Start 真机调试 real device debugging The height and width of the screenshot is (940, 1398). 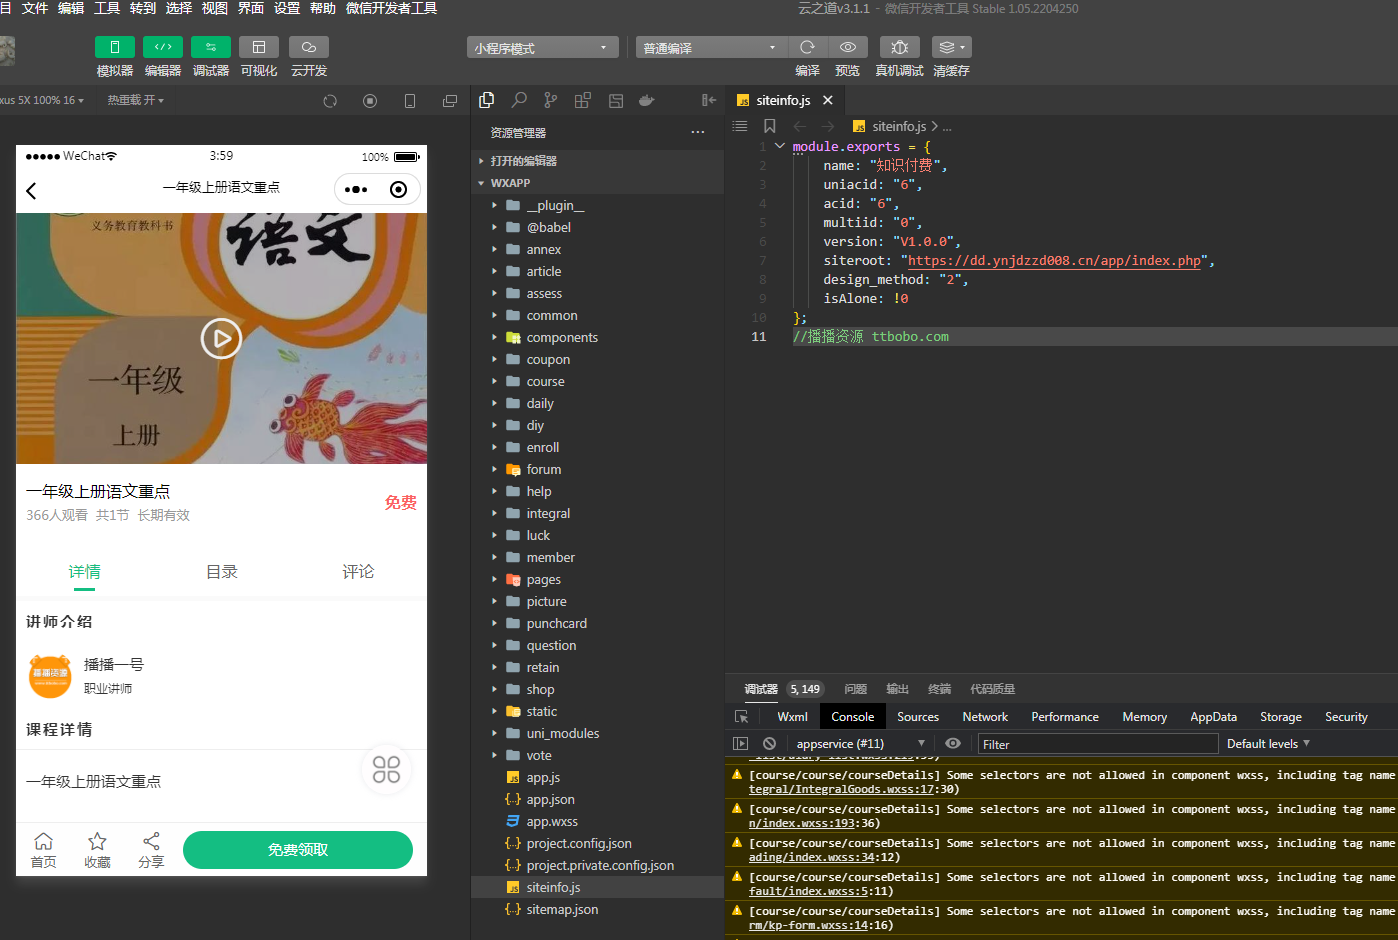click(900, 47)
